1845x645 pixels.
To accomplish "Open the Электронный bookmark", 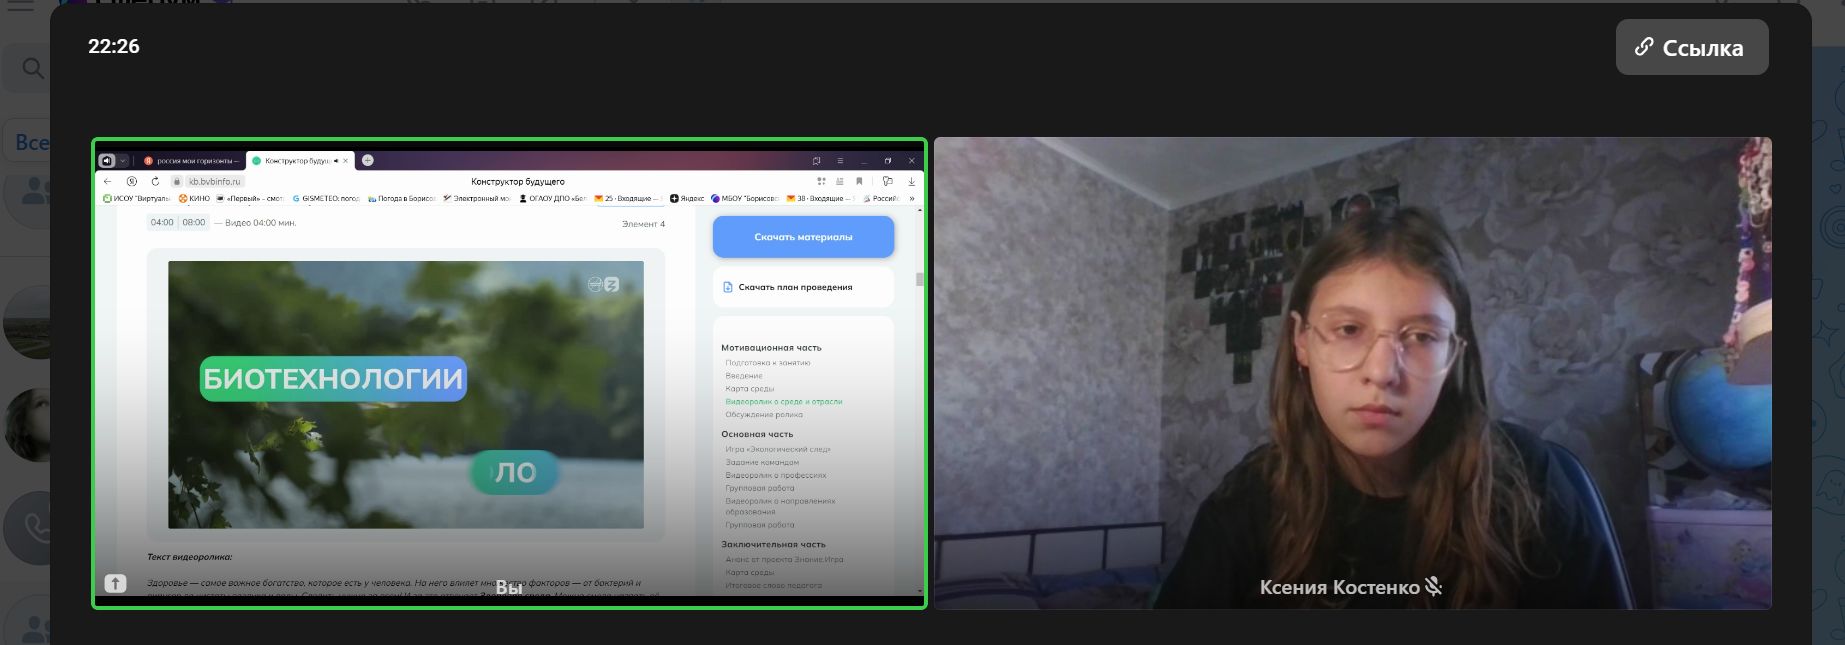I will (x=476, y=198).
